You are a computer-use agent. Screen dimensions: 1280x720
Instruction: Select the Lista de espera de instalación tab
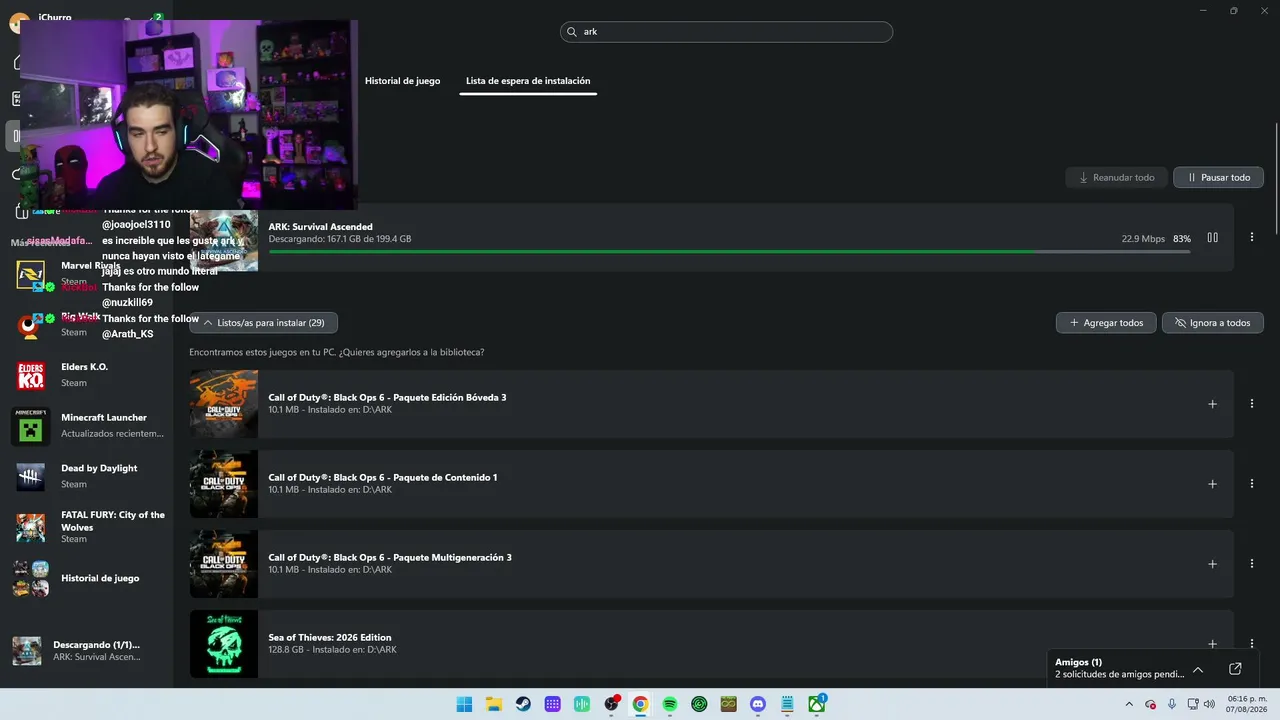pyautogui.click(x=528, y=81)
